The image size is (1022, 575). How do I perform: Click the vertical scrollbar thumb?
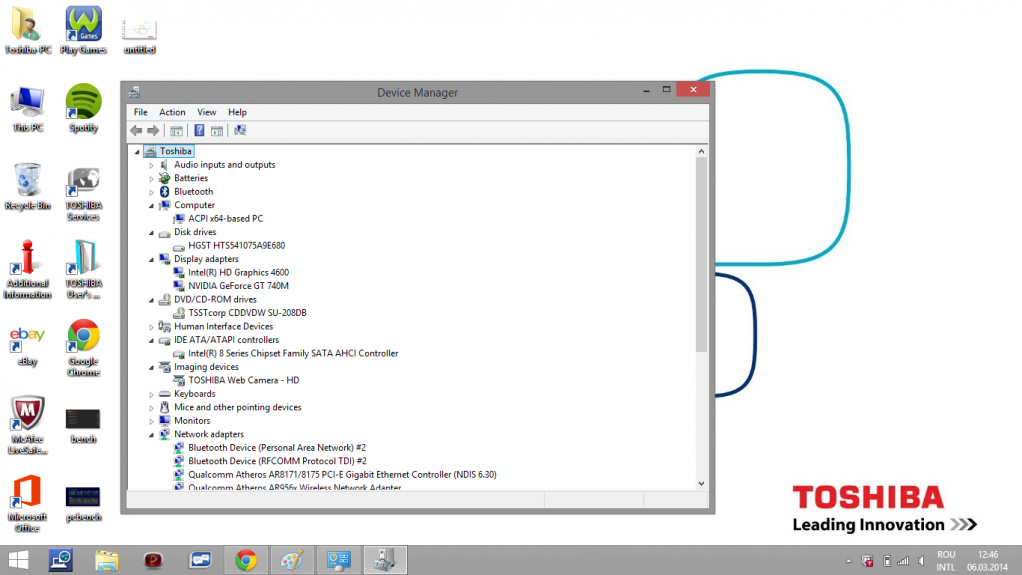[701, 254]
